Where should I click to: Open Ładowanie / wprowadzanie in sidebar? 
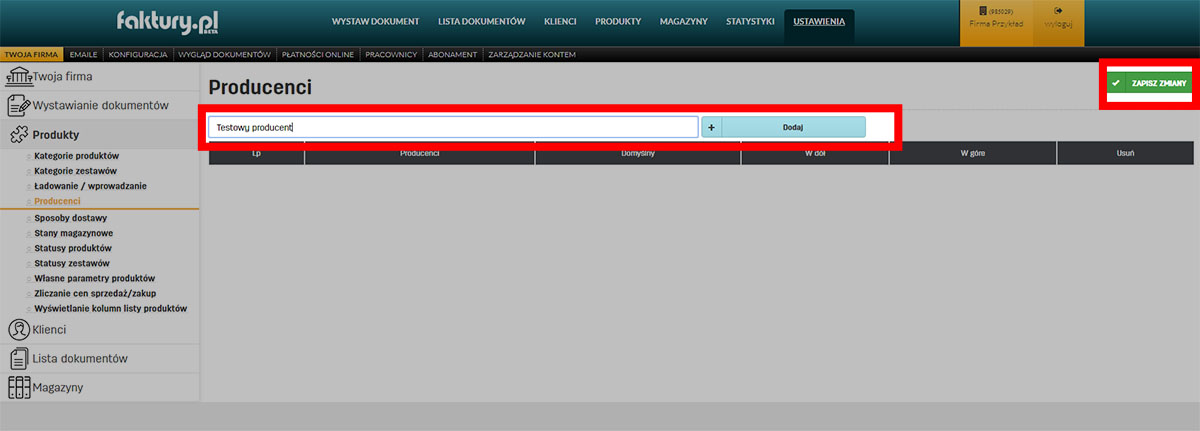[x=90, y=186]
